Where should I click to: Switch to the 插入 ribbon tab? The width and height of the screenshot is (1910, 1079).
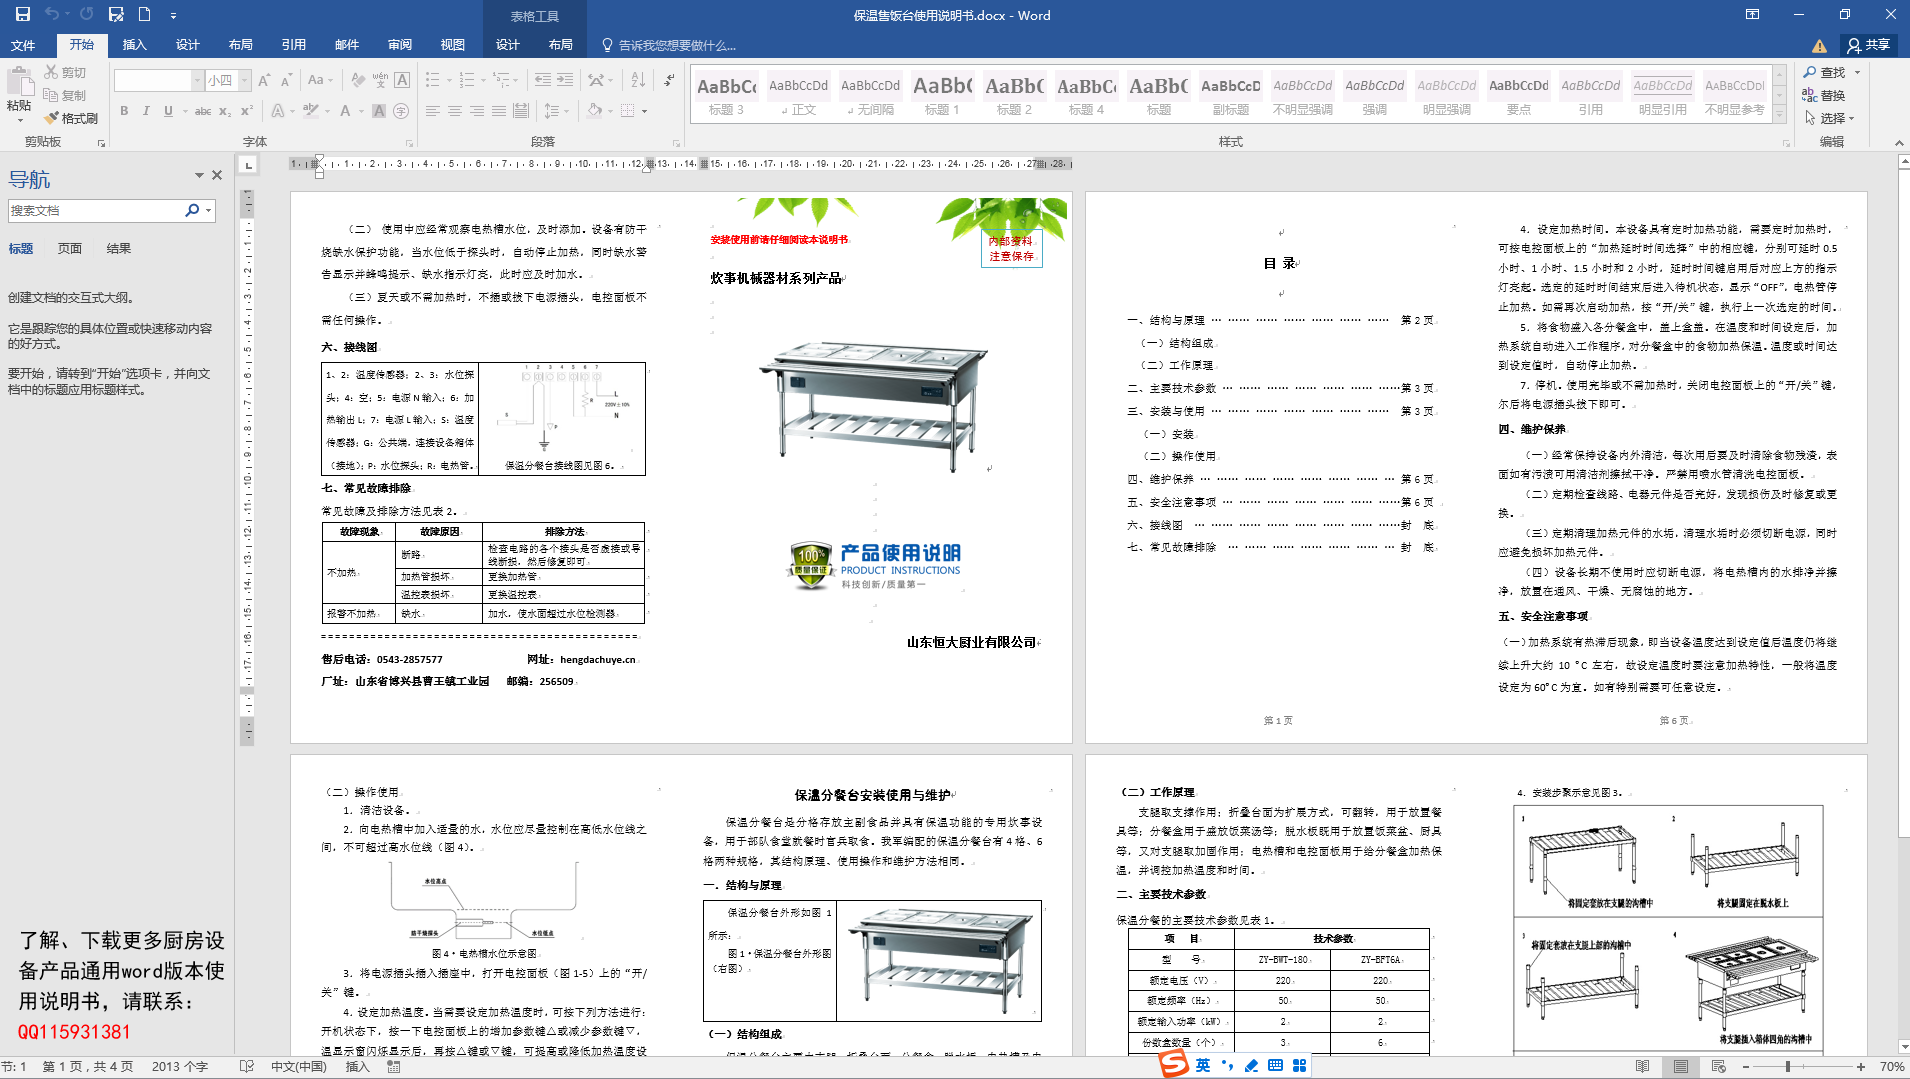(134, 45)
